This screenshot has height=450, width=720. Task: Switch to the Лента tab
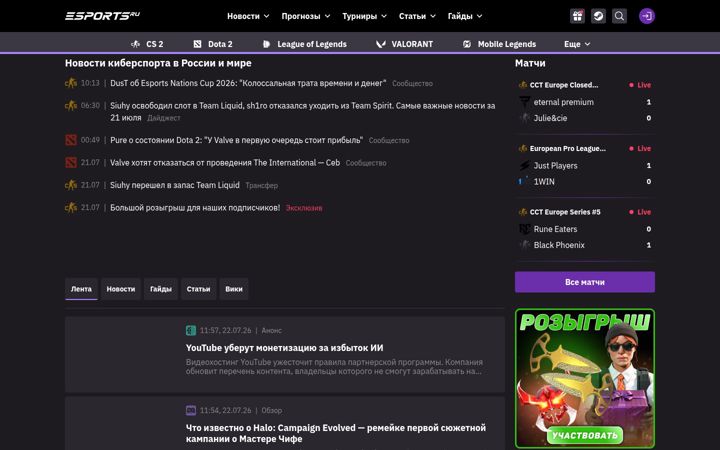point(81,289)
